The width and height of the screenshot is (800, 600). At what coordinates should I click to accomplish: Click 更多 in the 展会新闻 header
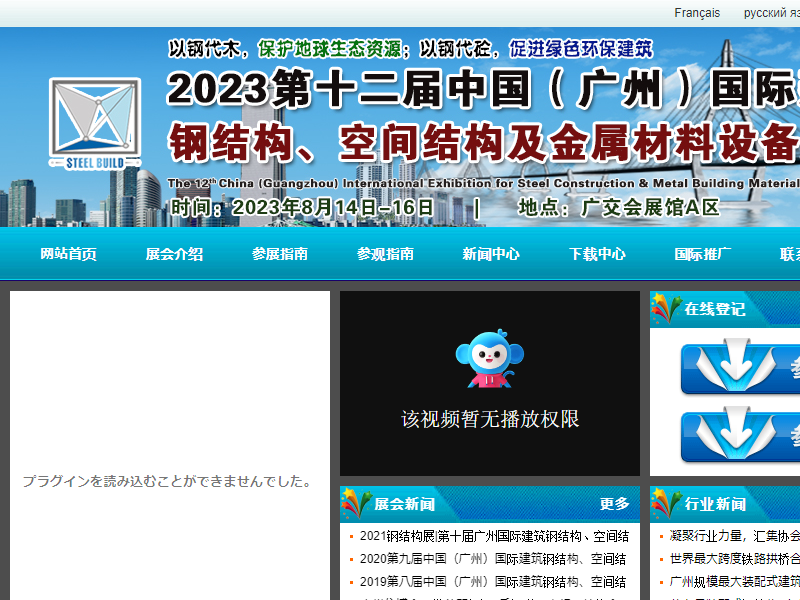point(614,504)
